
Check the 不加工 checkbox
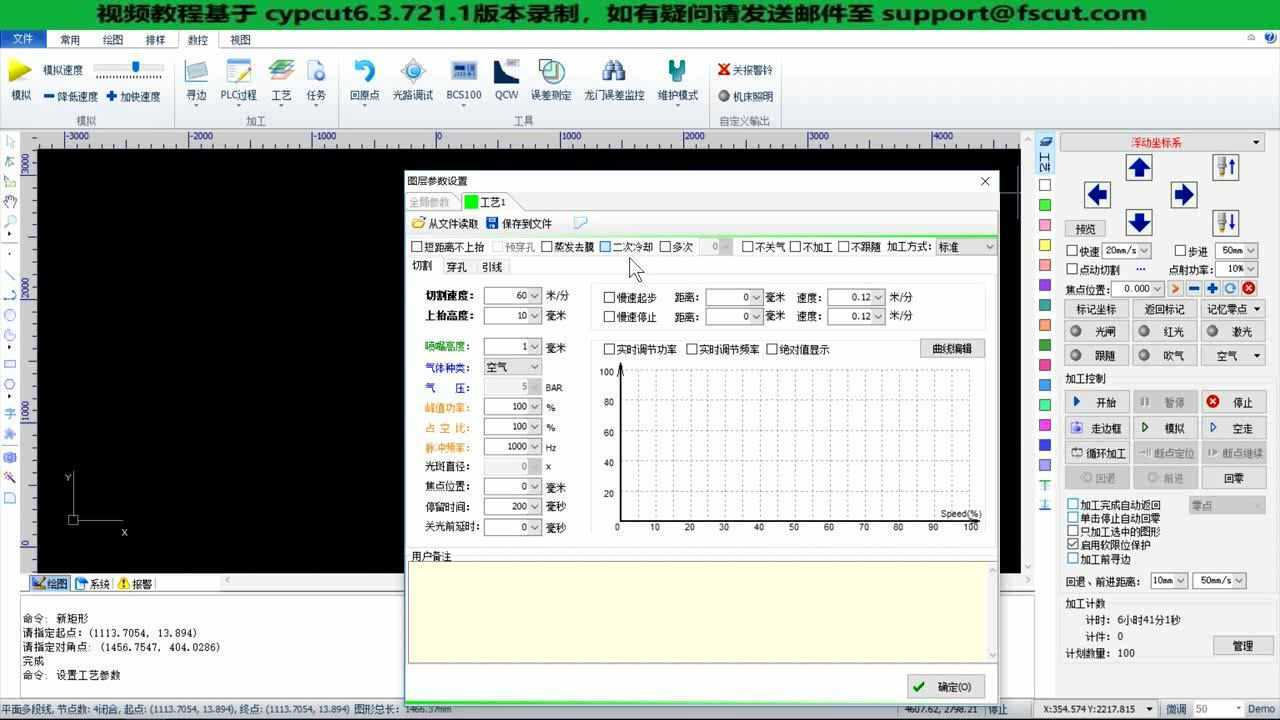point(793,246)
